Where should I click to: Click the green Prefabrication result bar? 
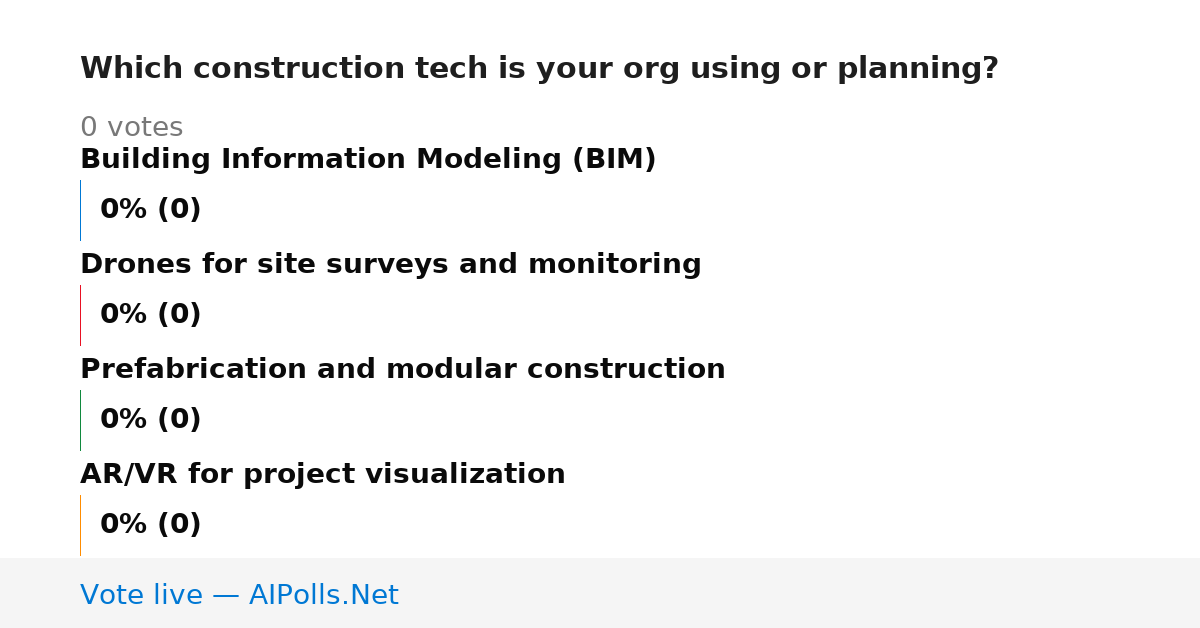pyautogui.click(x=80, y=420)
